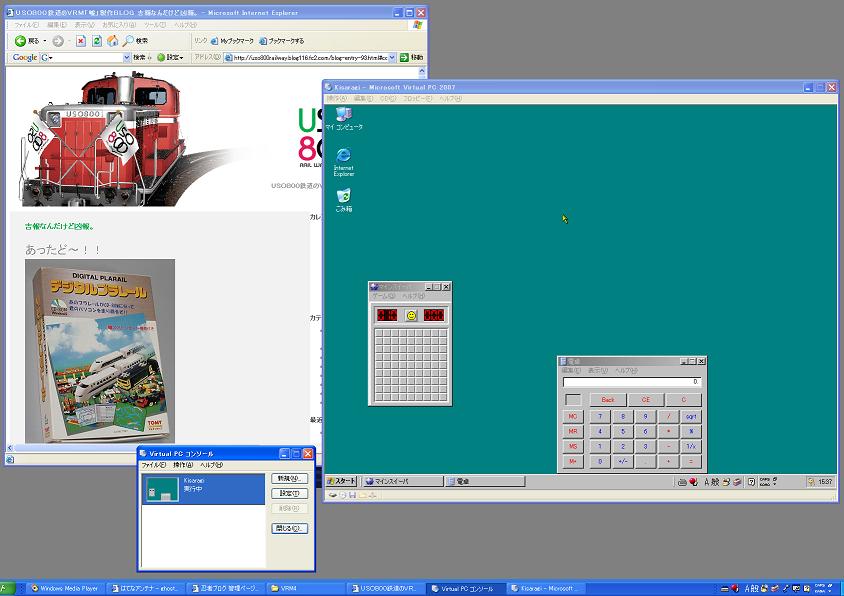
Task: Click the calculator Back button
Action: click(608, 400)
